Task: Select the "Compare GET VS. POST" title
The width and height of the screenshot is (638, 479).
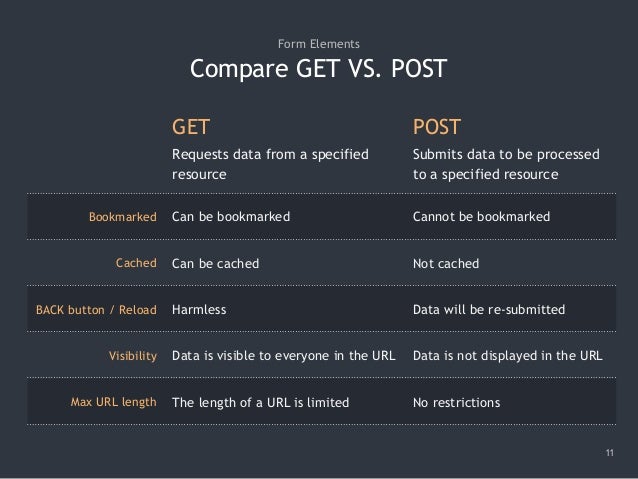Action: (318, 70)
